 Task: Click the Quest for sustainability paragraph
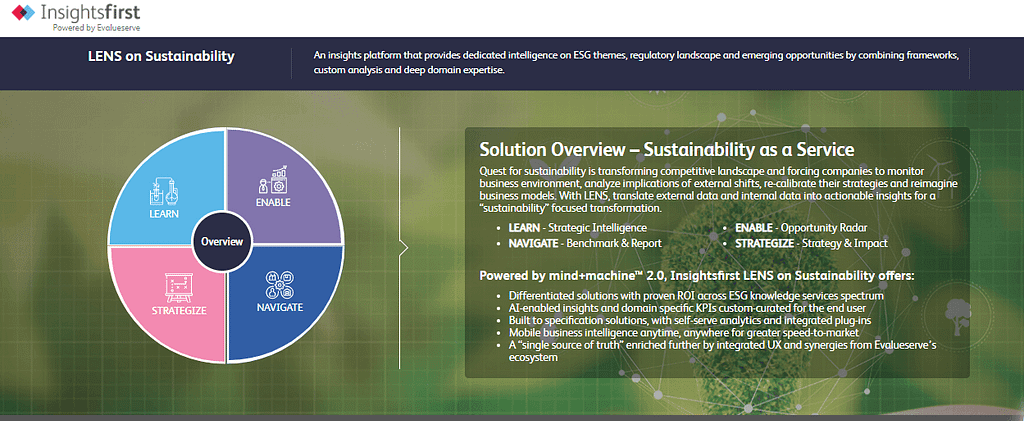(718, 189)
